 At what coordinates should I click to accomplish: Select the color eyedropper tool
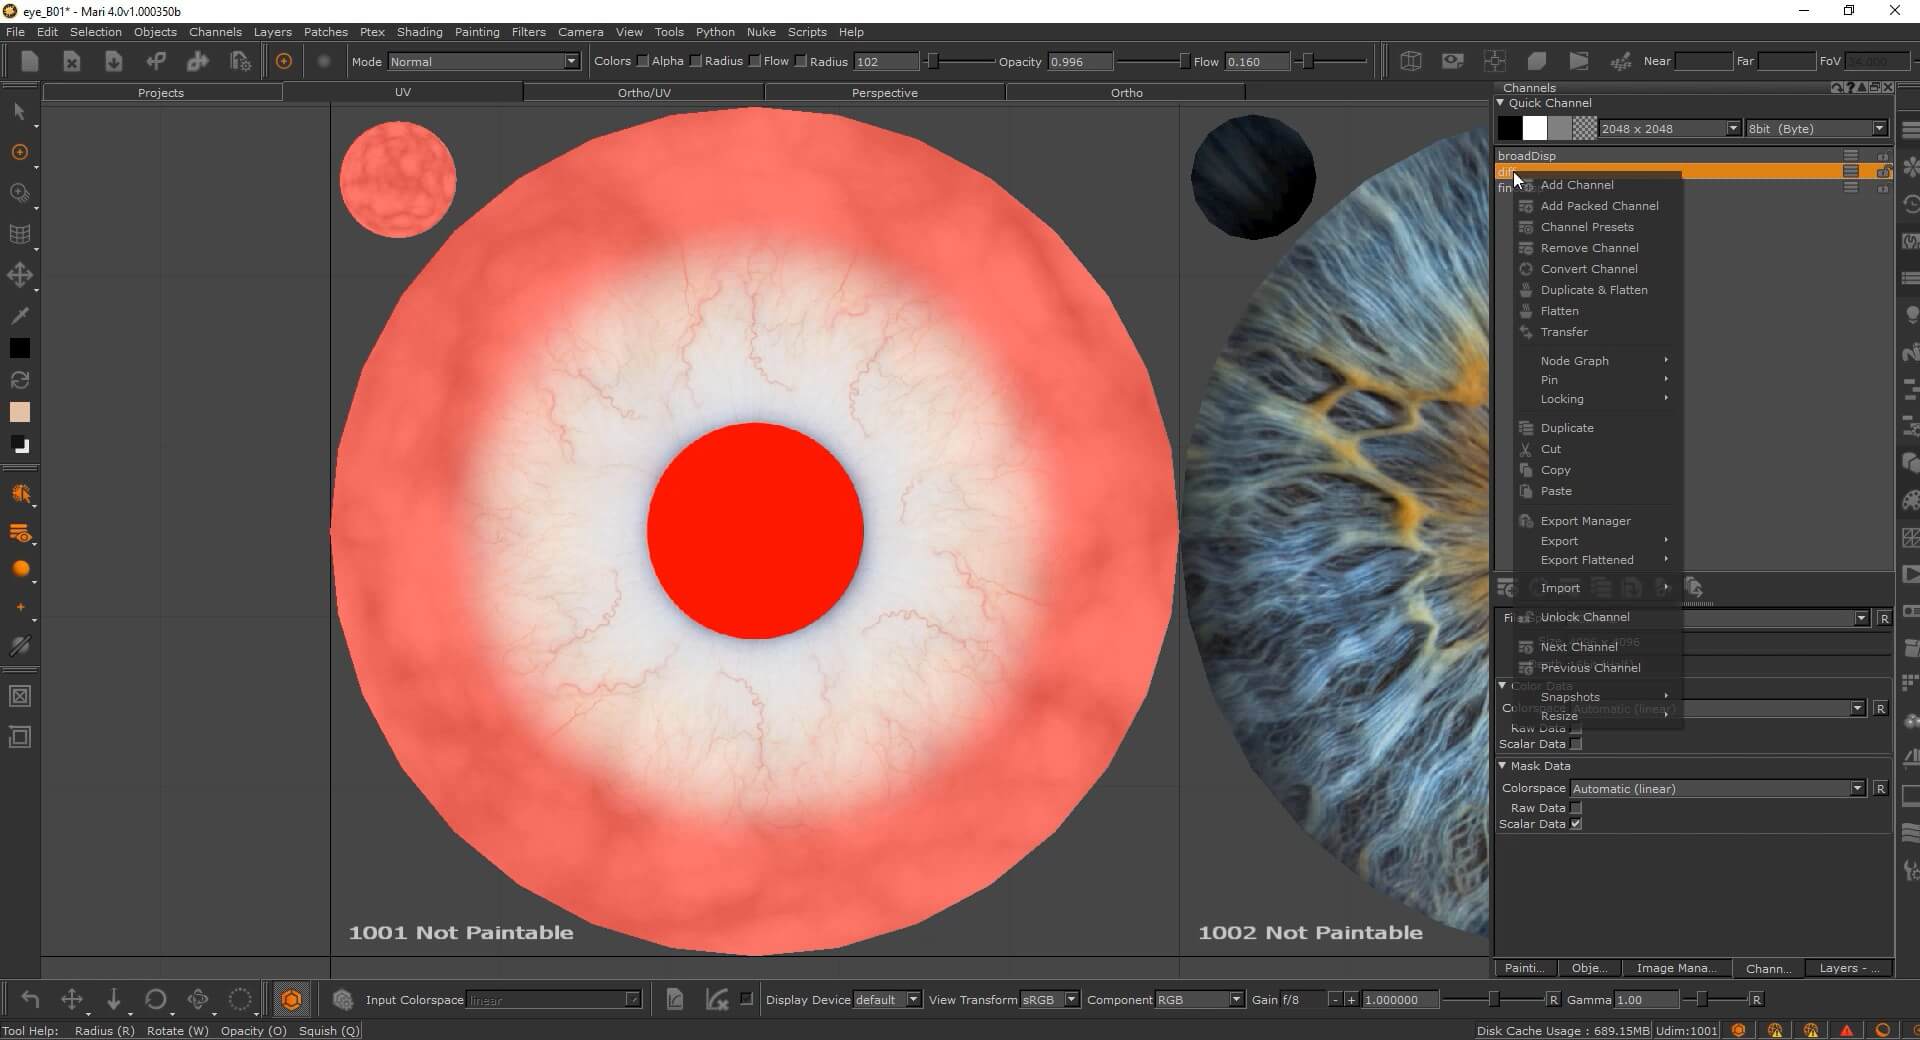pos(19,316)
